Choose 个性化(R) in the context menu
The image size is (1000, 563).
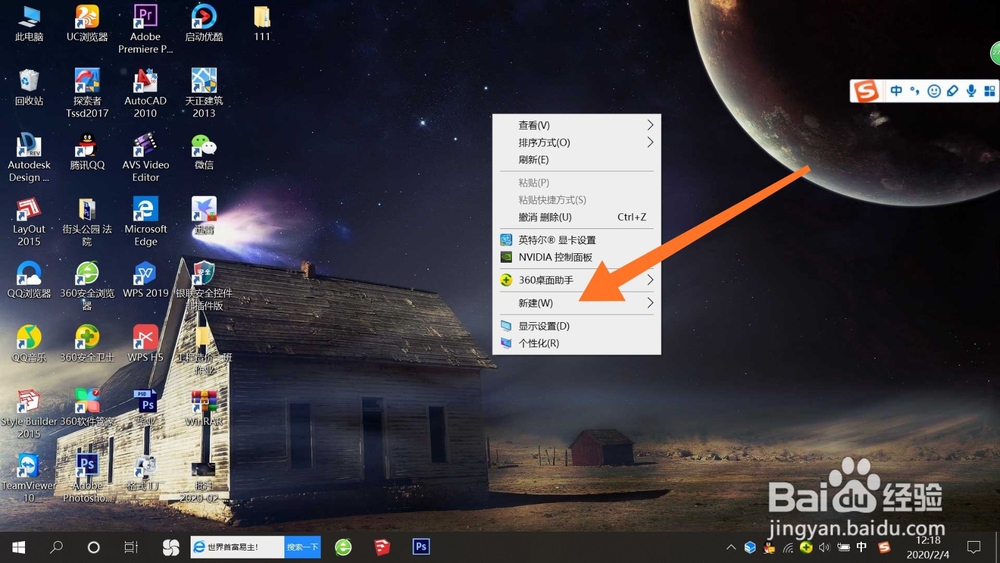tap(577, 343)
